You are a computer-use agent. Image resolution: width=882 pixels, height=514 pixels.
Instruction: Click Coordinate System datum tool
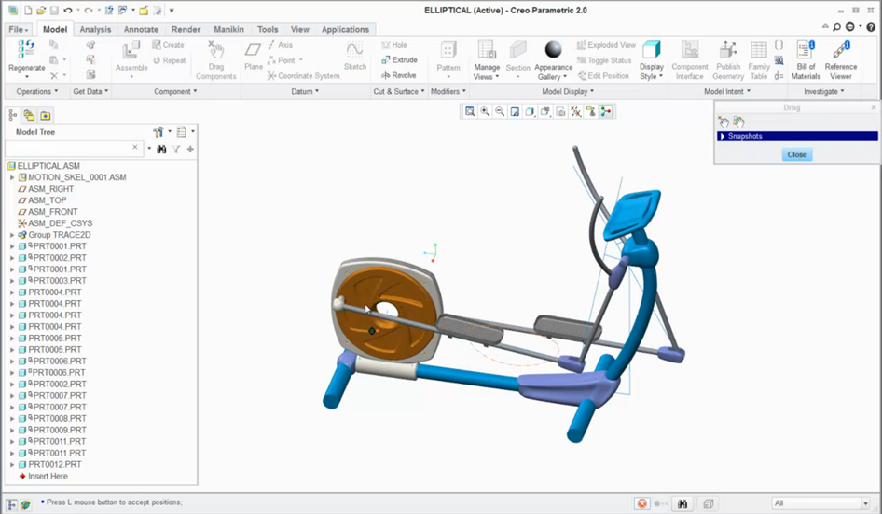(303, 75)
